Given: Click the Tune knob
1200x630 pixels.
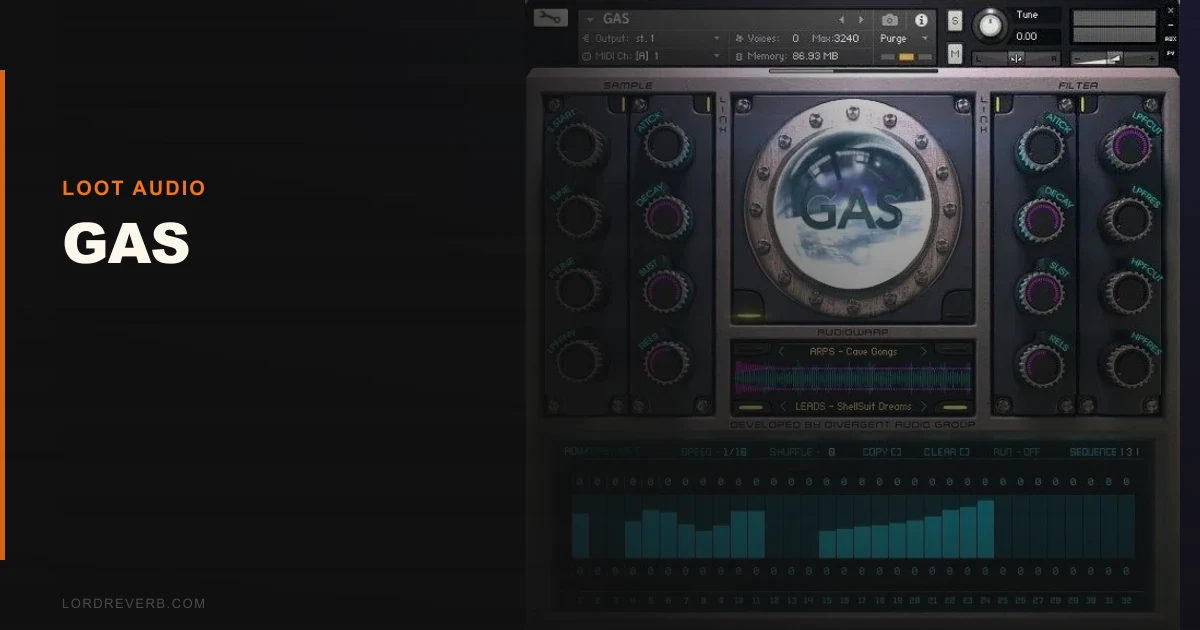Looking at the screenshot, I should point(991,26).
